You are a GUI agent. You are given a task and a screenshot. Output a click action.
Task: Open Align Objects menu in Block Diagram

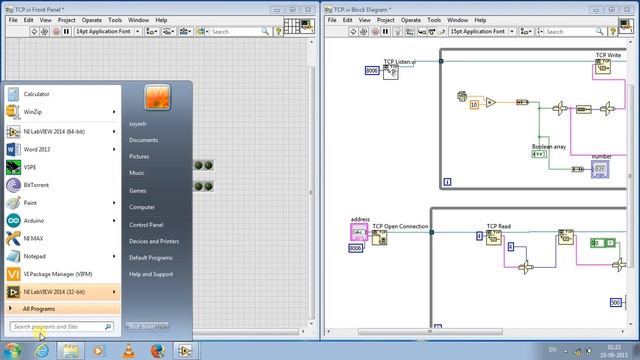526,31
